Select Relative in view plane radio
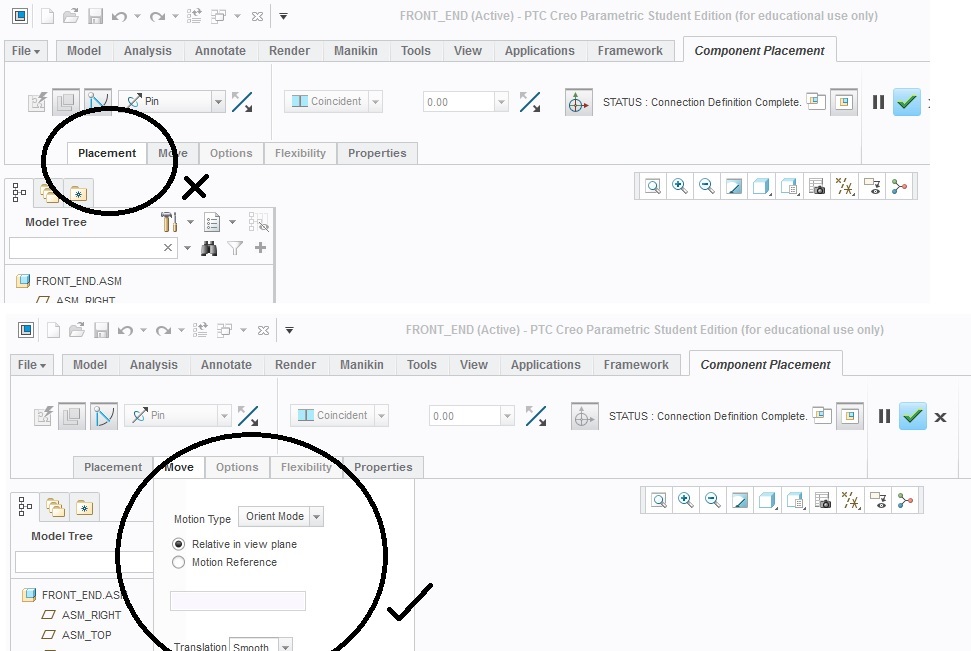The width and height of the screenshot is (971, 651). [178, 544]
